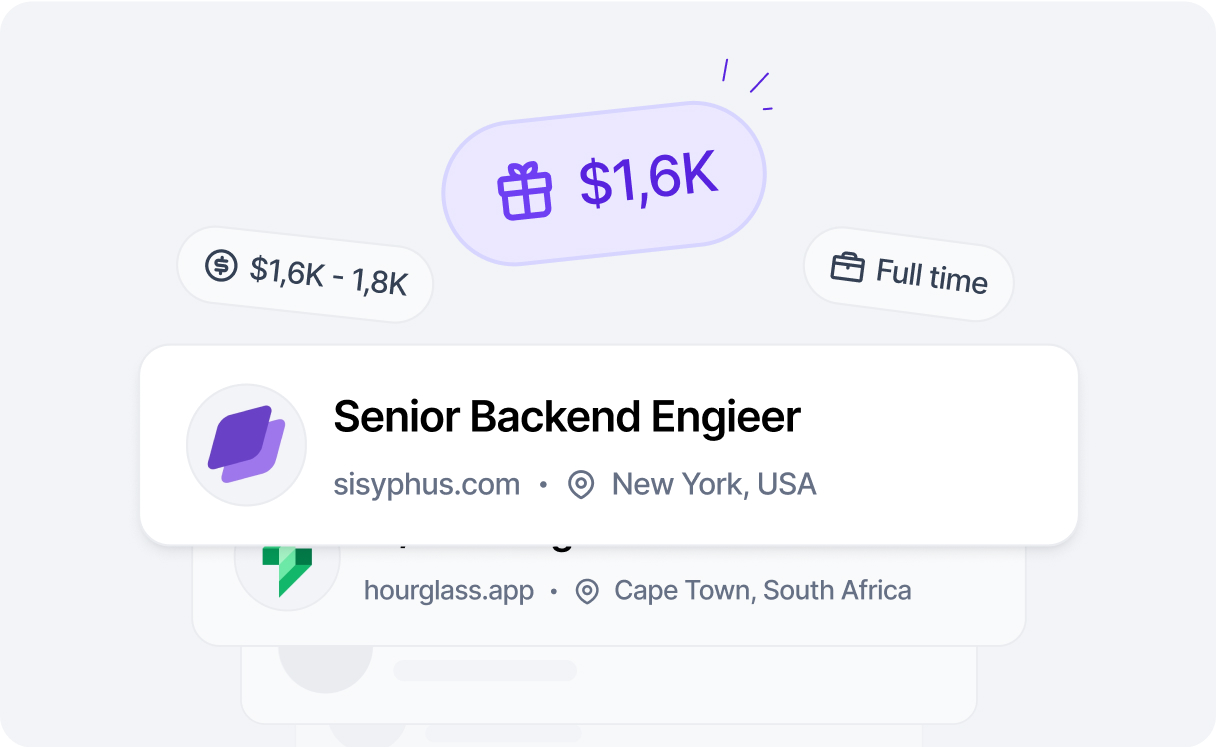
Task: Click the "New York, USA" location text
Action: click(x=714, y=485)
